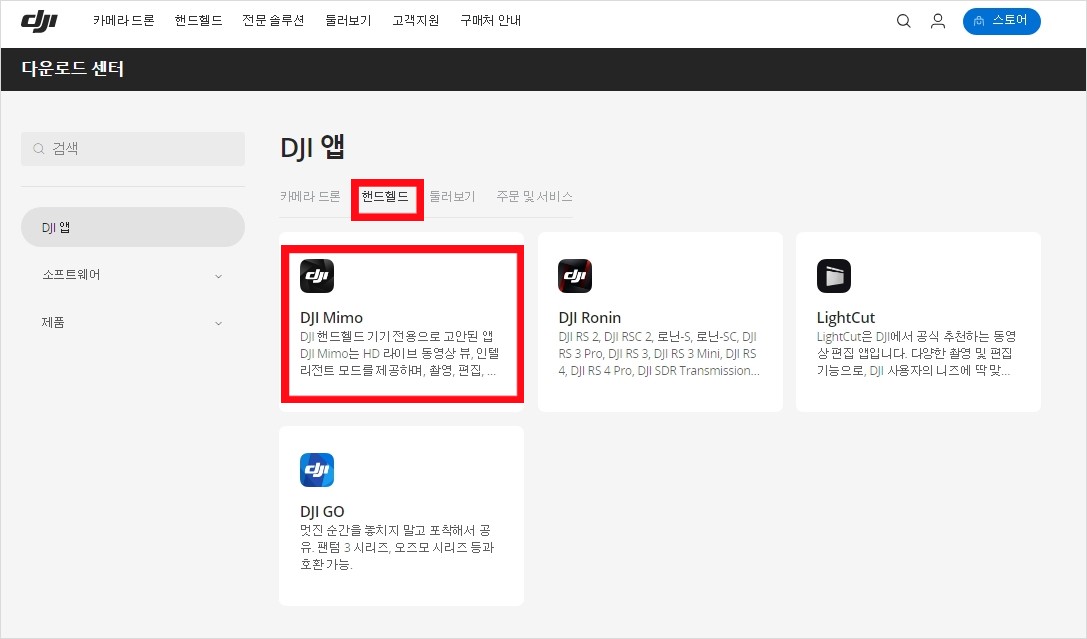
Task: Click the DJI Ronin app icon
Action: coord(575,276)
